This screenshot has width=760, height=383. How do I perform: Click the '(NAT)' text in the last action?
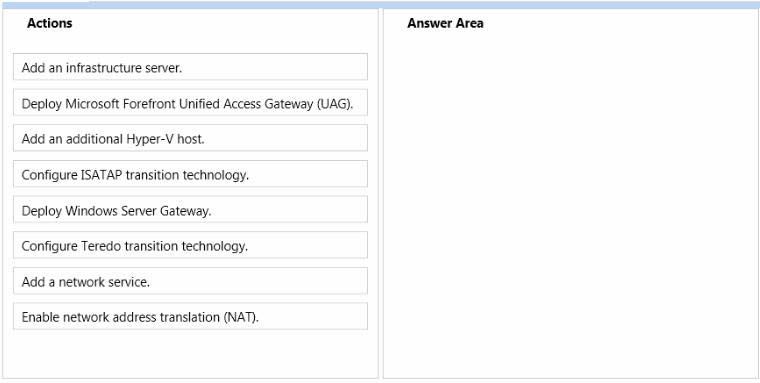click(x=241, y=318)
